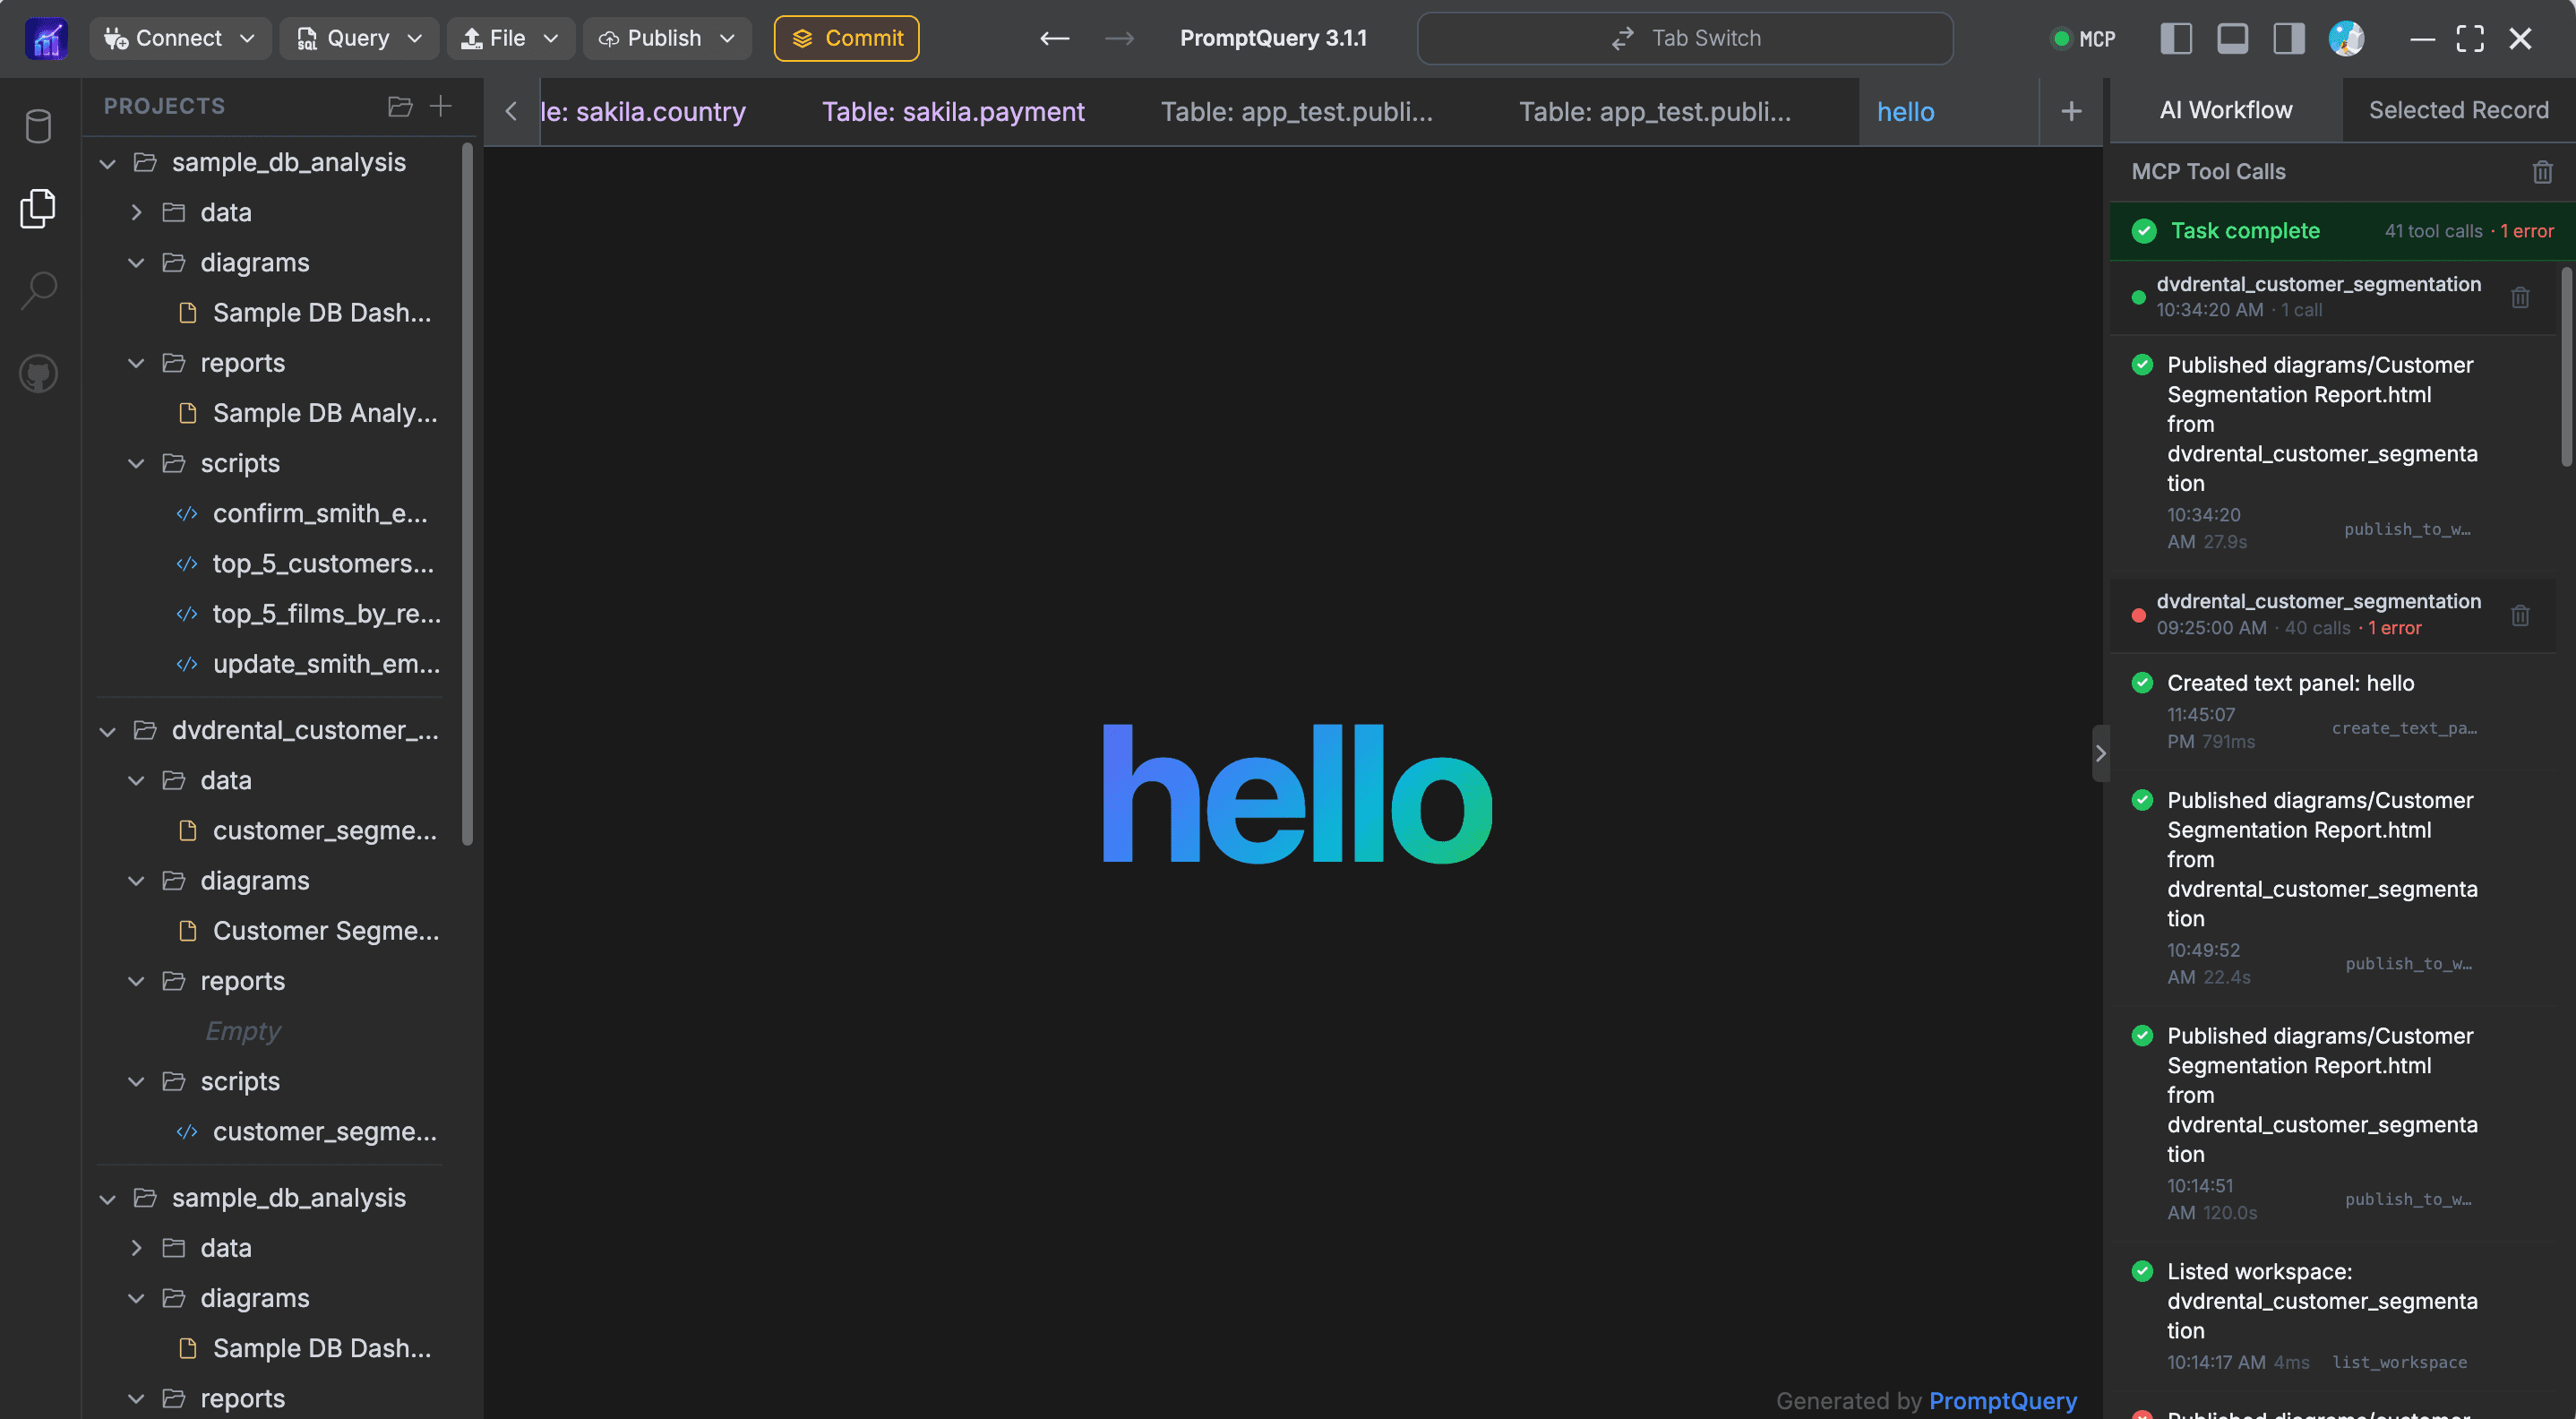Image resolution: width=2576 pixels, height=1419 pixels.
Task: Toggle the bottom panel layout
Action: point(2232,39)
